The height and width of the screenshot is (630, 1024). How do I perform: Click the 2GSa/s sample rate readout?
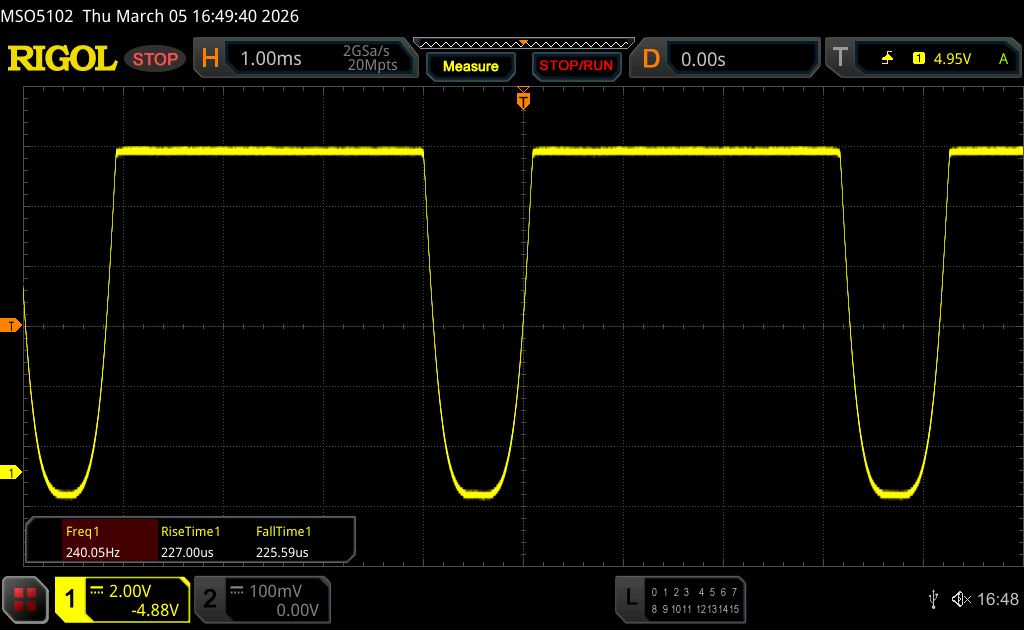click(x=366, y=51)
